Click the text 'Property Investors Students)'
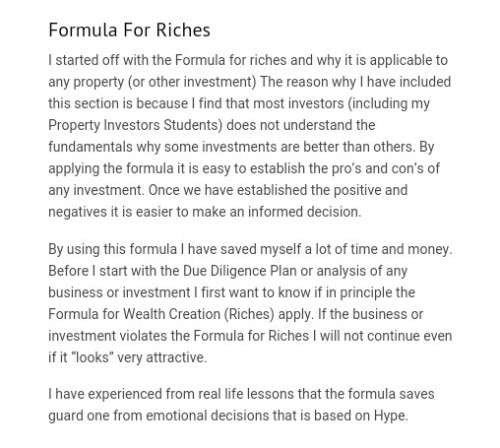Screen dimensions: 500x448 point(135,126)
